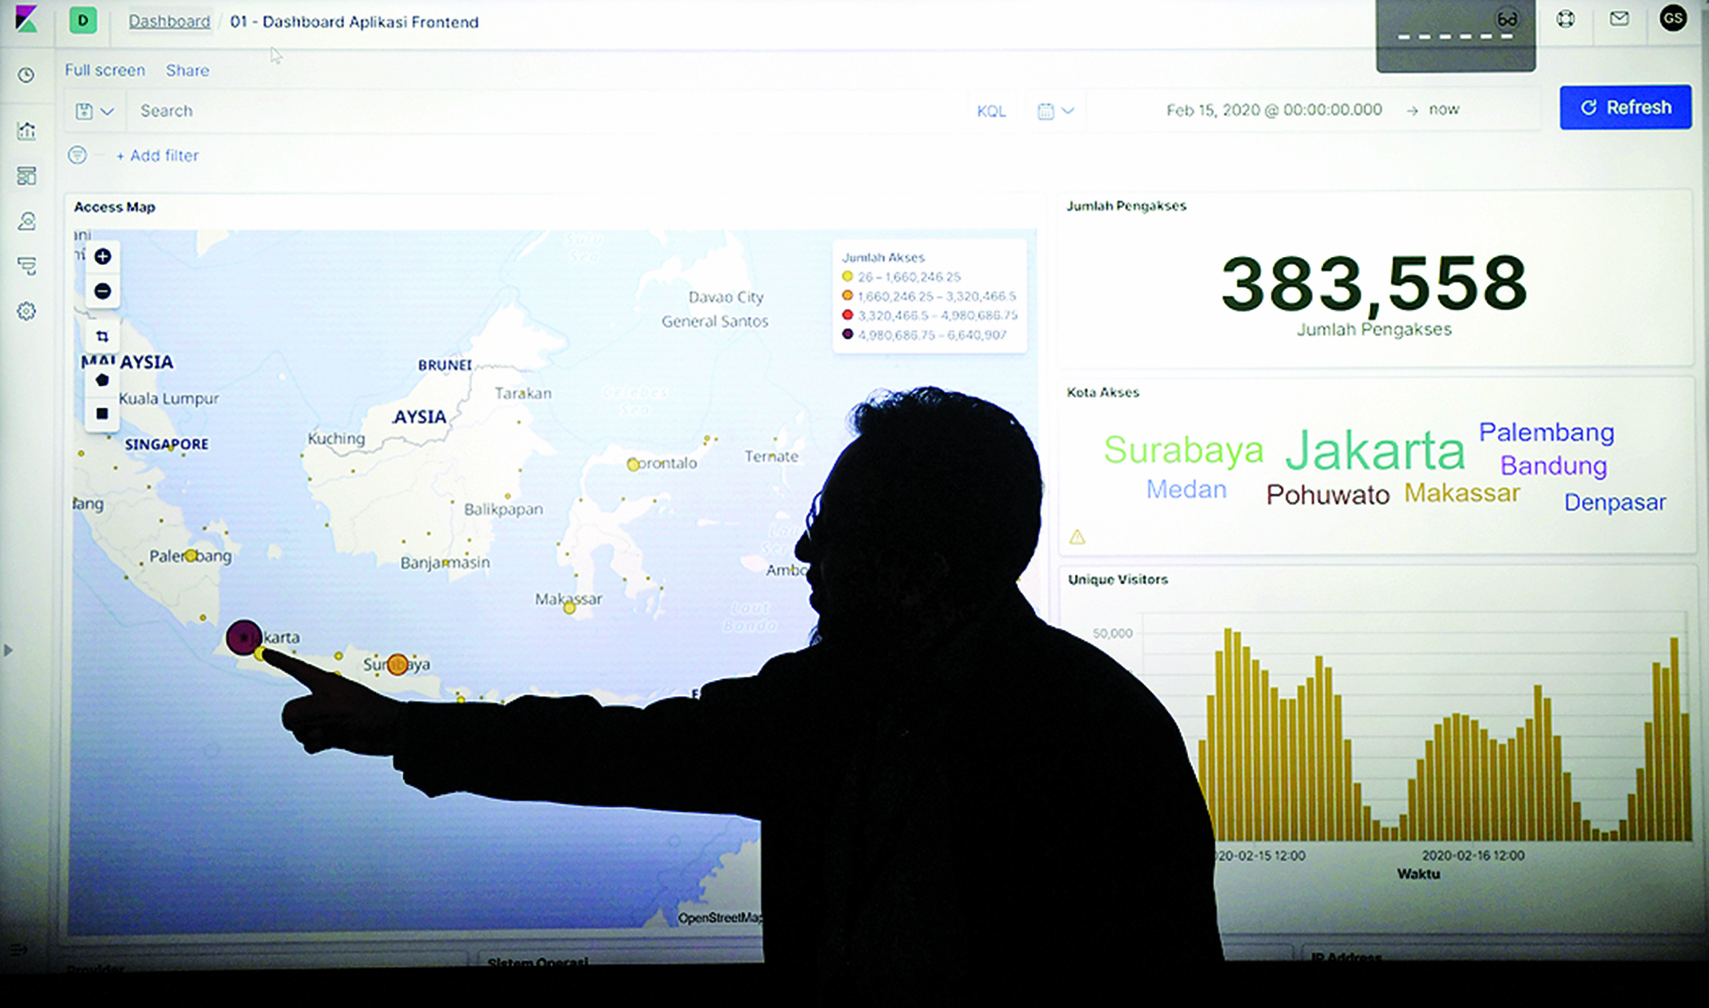Image resolution: width=1709 pixels, height=1008 pixels.
Task: Zoom out on the Access Map
Action: tap(102, 291)
